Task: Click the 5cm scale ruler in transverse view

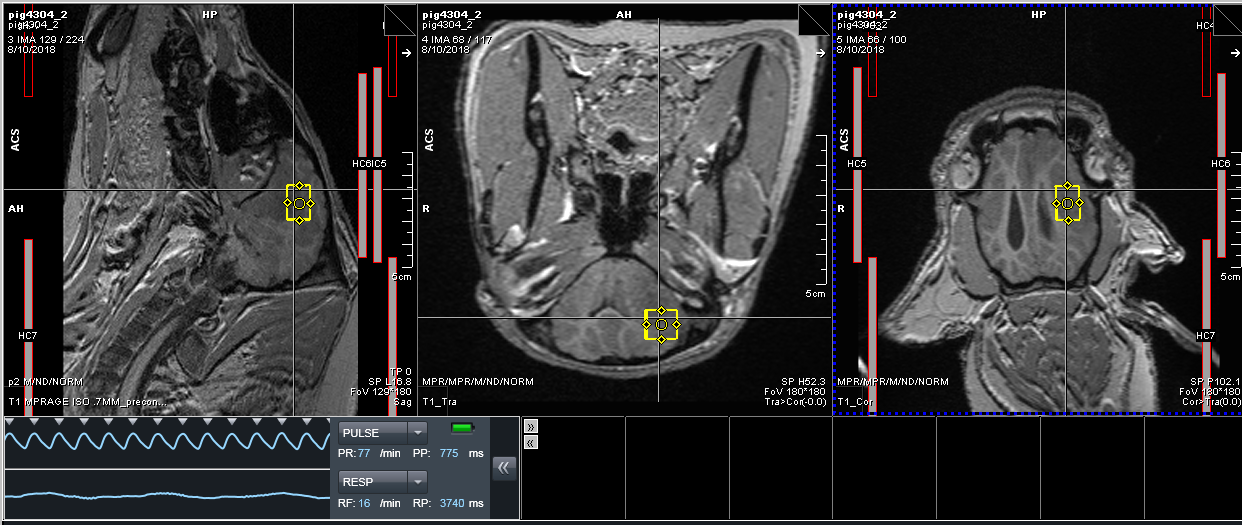Action: click(820, 220)
